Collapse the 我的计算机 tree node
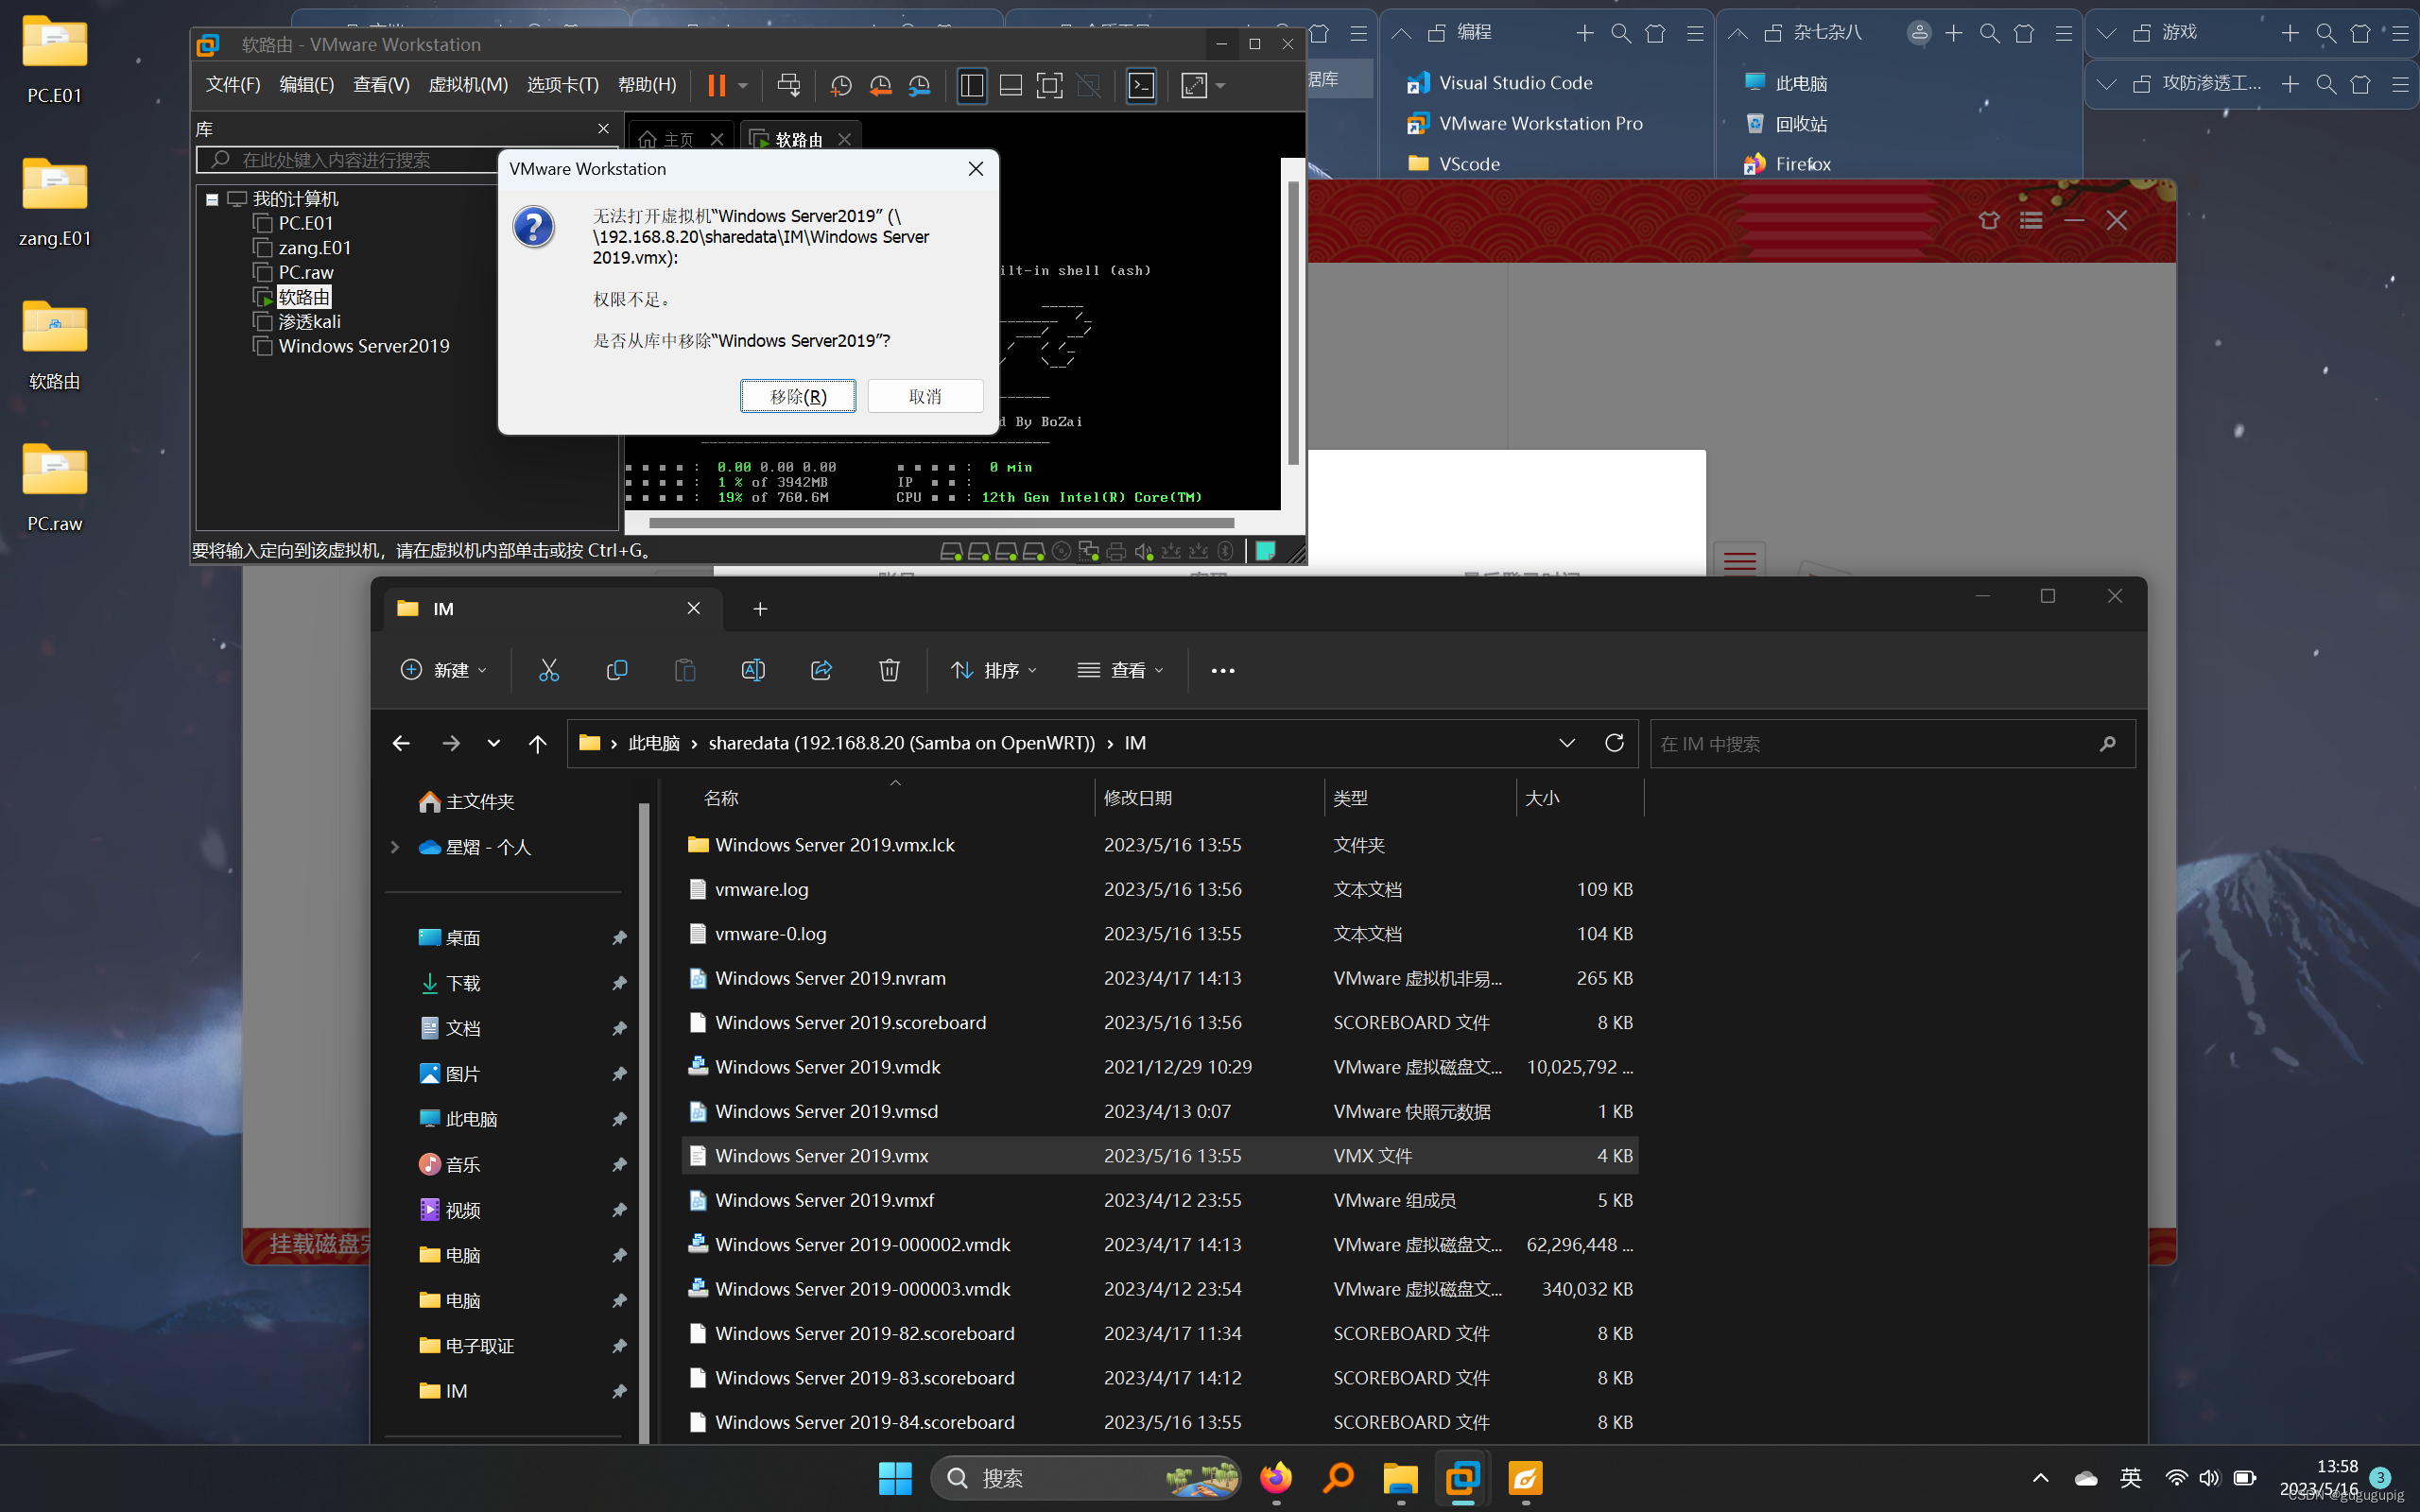Image resolution: width=2420 pixels, height=1512 pixels. 212,199
